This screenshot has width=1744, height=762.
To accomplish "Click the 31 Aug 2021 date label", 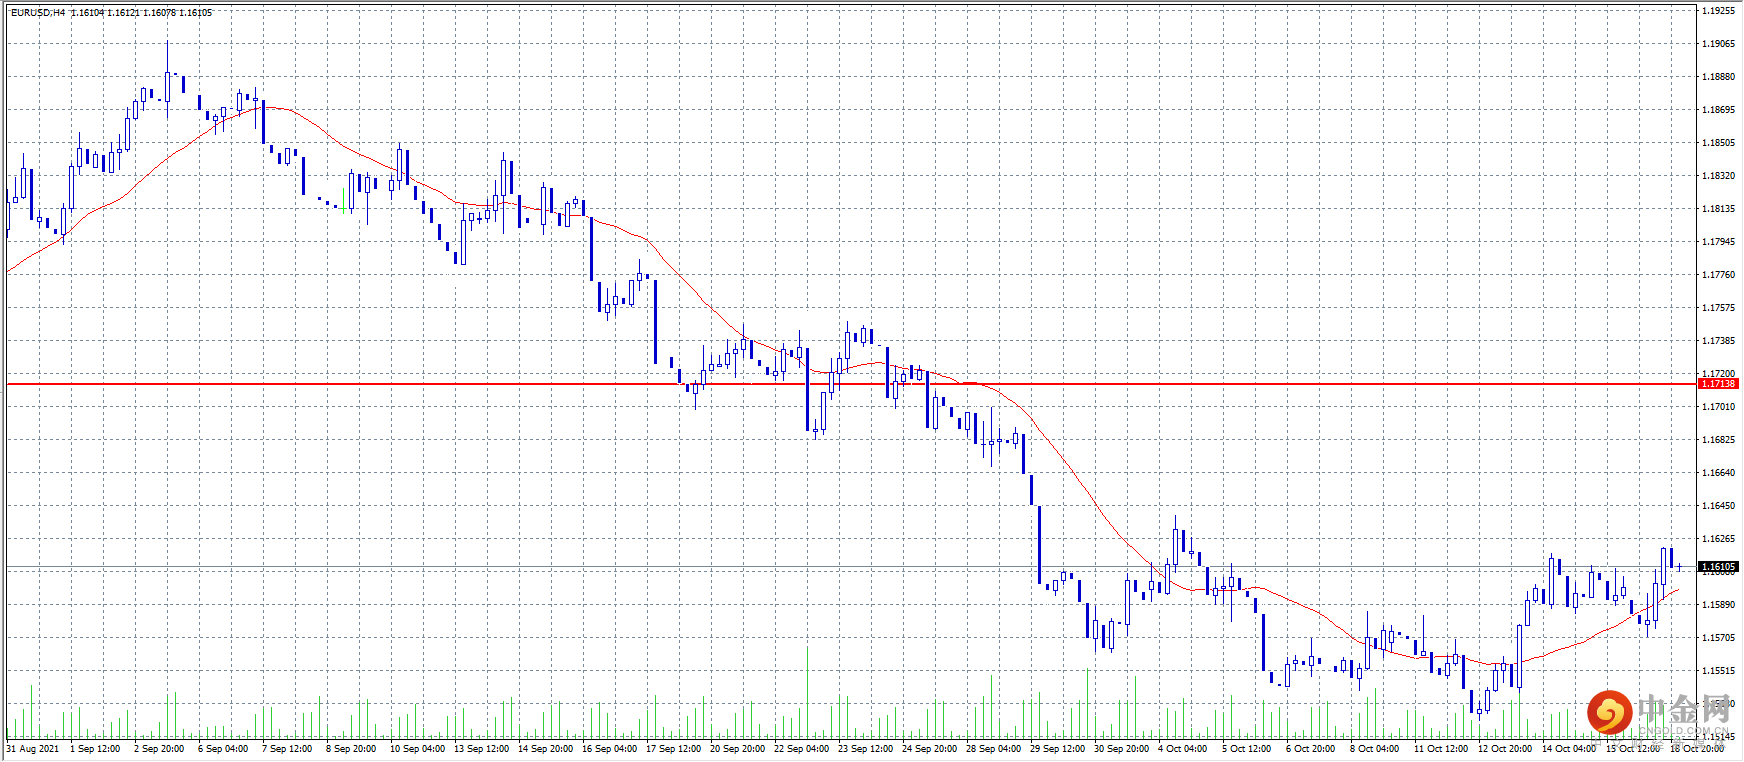I will click(x=33, y=749).
